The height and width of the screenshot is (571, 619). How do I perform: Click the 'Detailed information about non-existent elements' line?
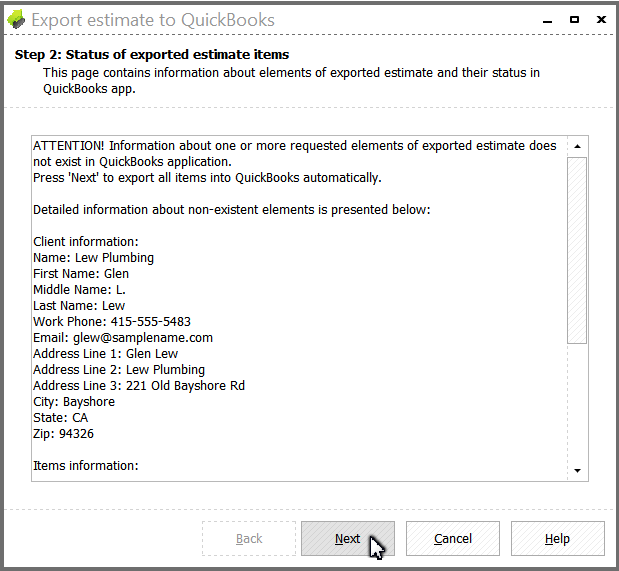pos(232,209)
